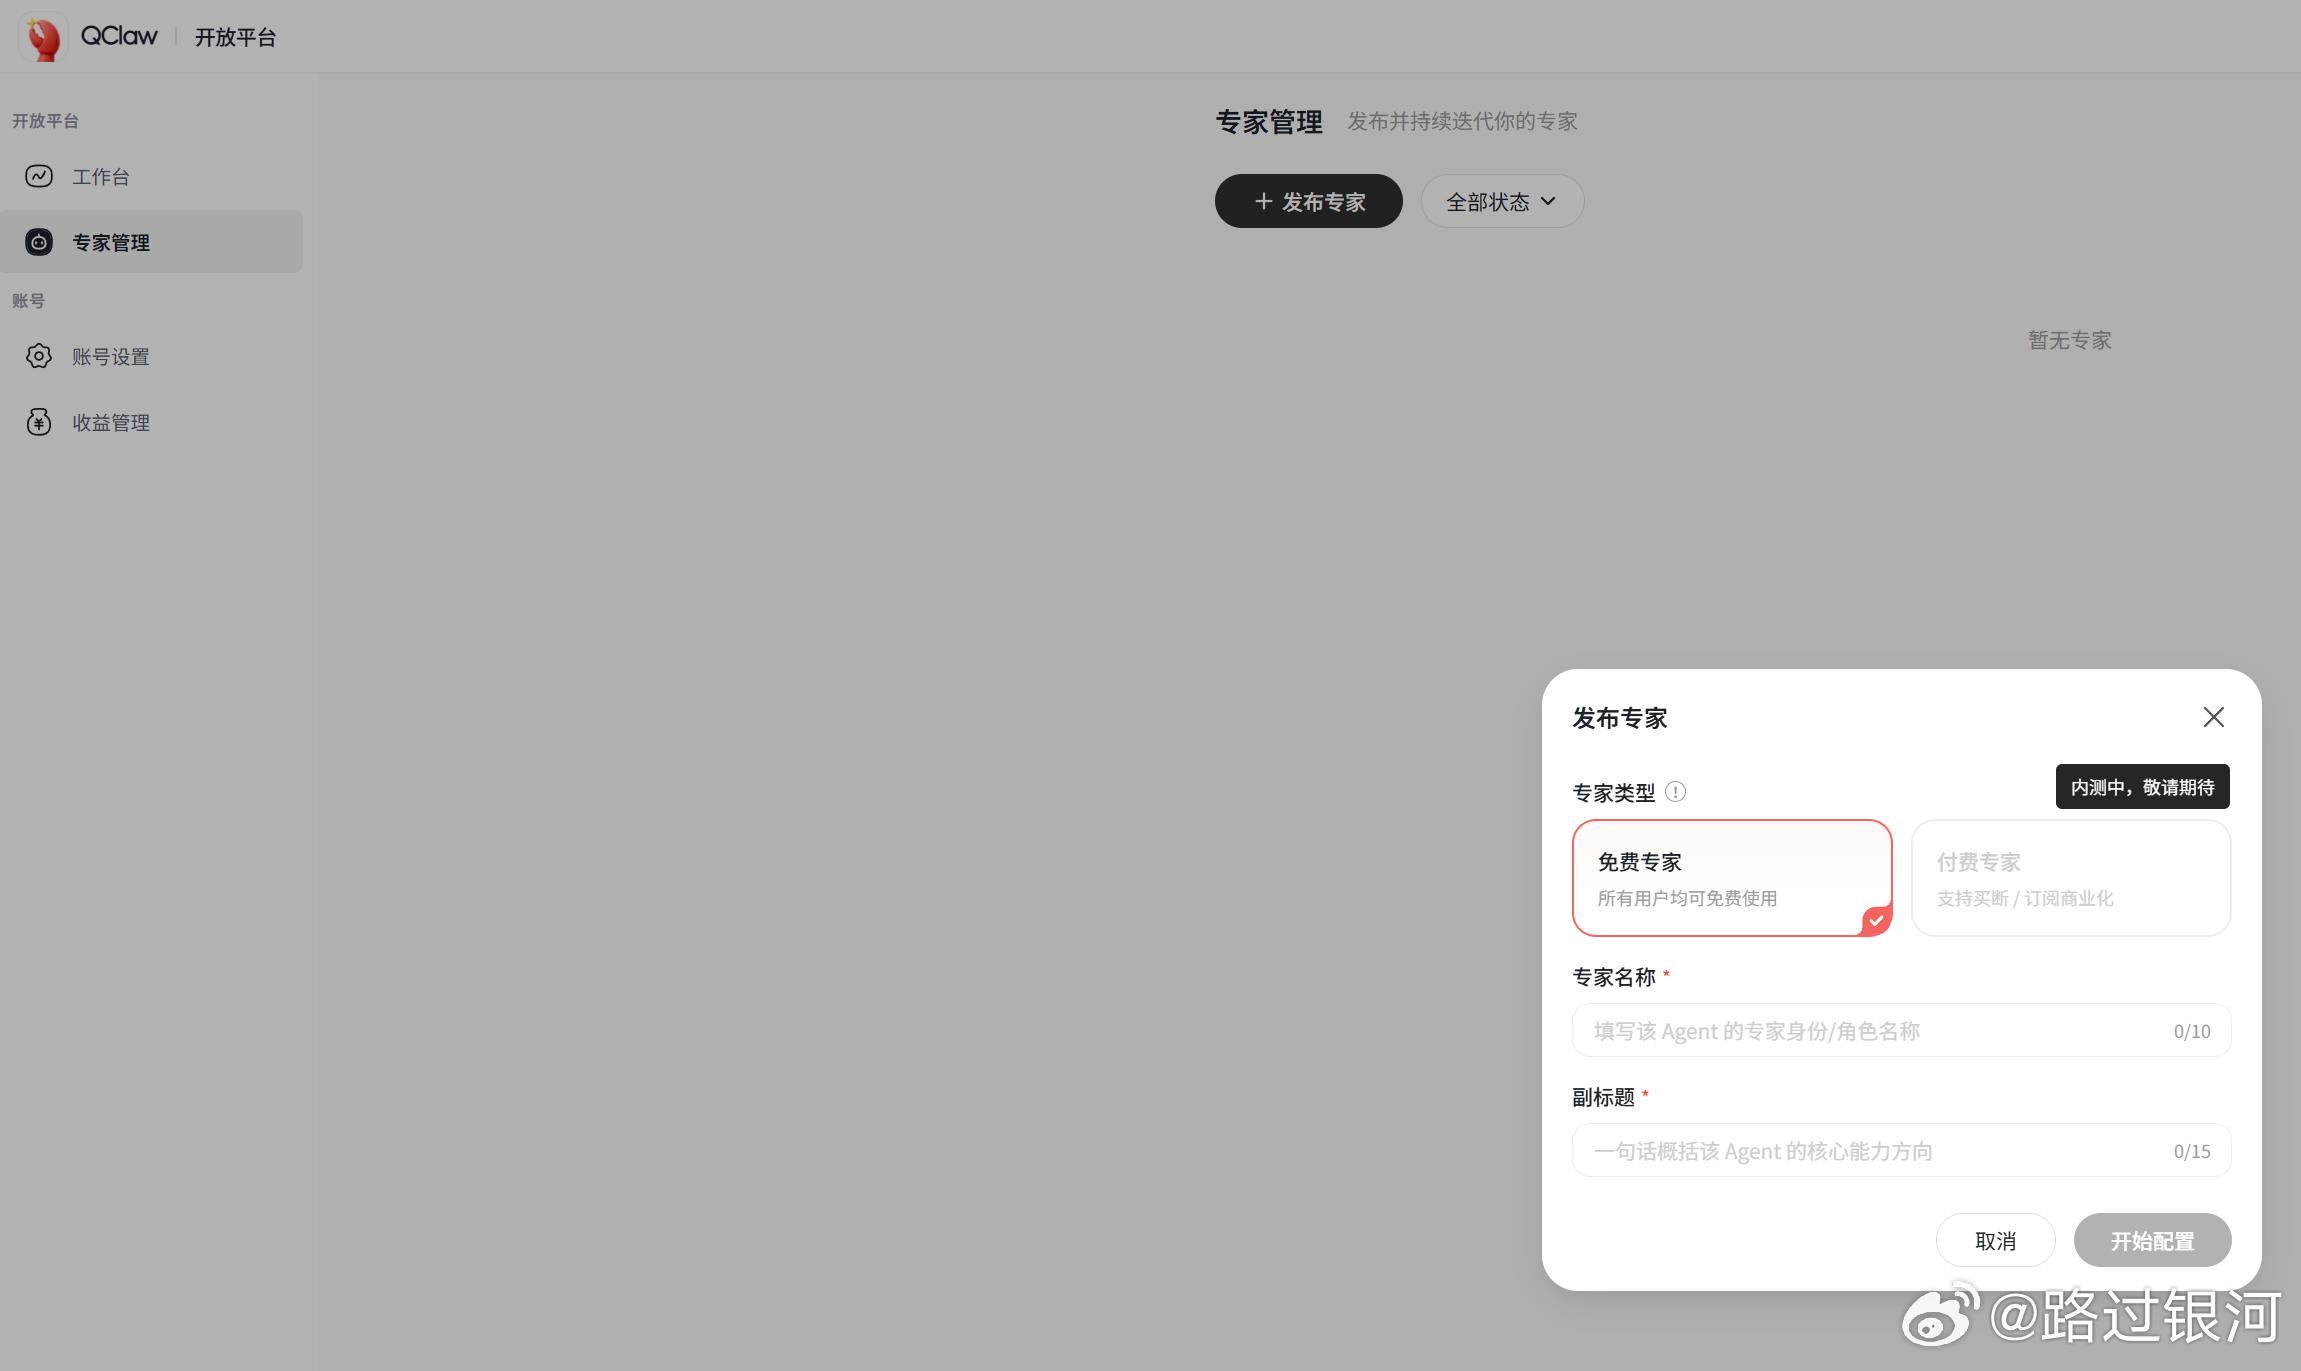Open 账号设置 gear icon
2301x1371 pixels.
click(39, 356)
